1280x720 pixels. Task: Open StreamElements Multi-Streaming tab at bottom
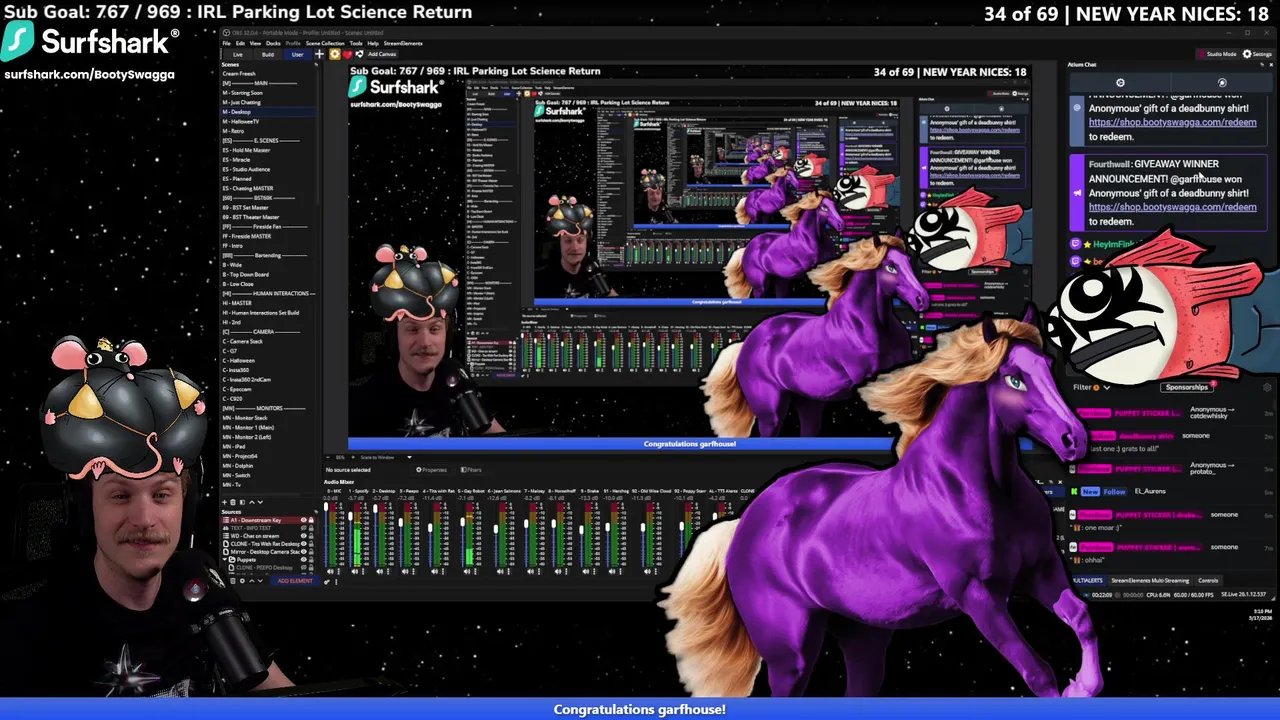click(1150, 581)
